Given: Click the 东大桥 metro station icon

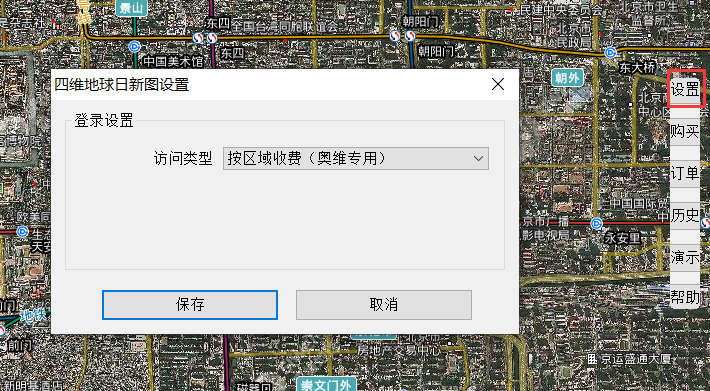Looking at the screenshot, I should pos(610,52).
